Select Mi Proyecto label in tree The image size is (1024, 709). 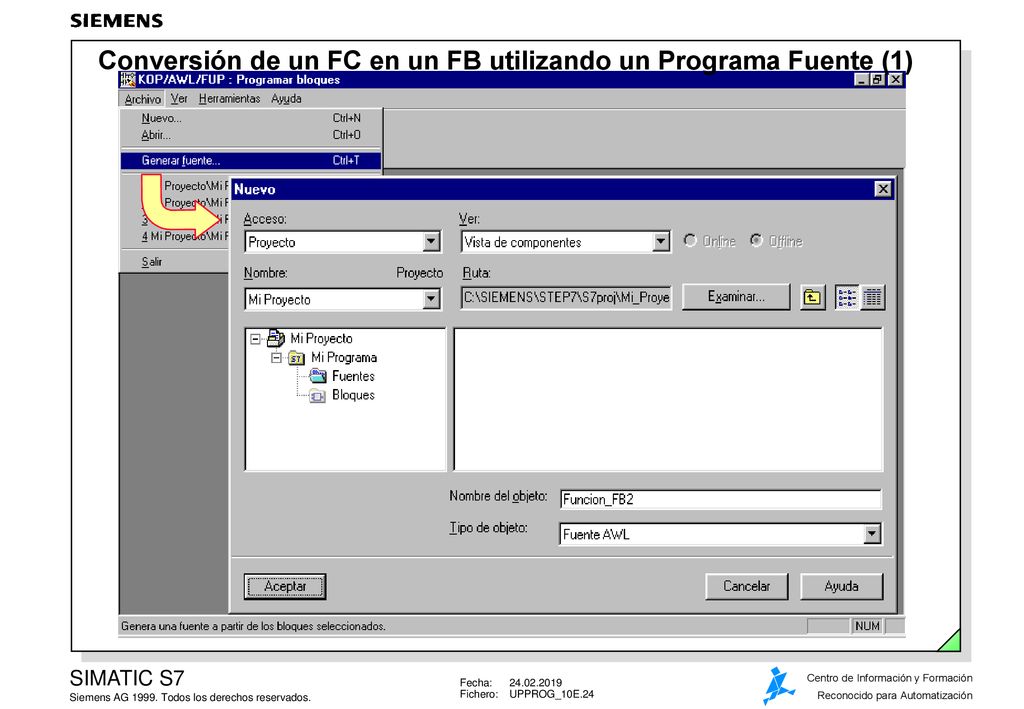click(321, 339)
